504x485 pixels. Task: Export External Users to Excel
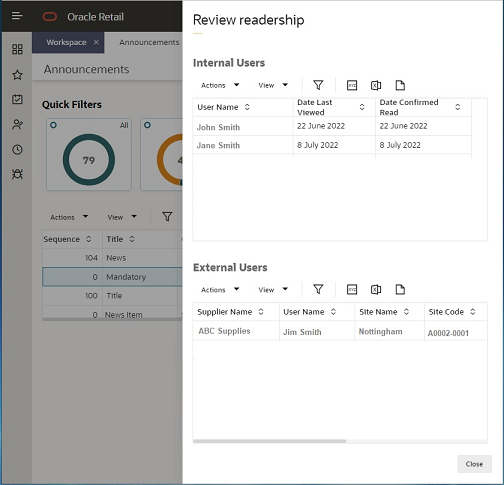(376, 289)
